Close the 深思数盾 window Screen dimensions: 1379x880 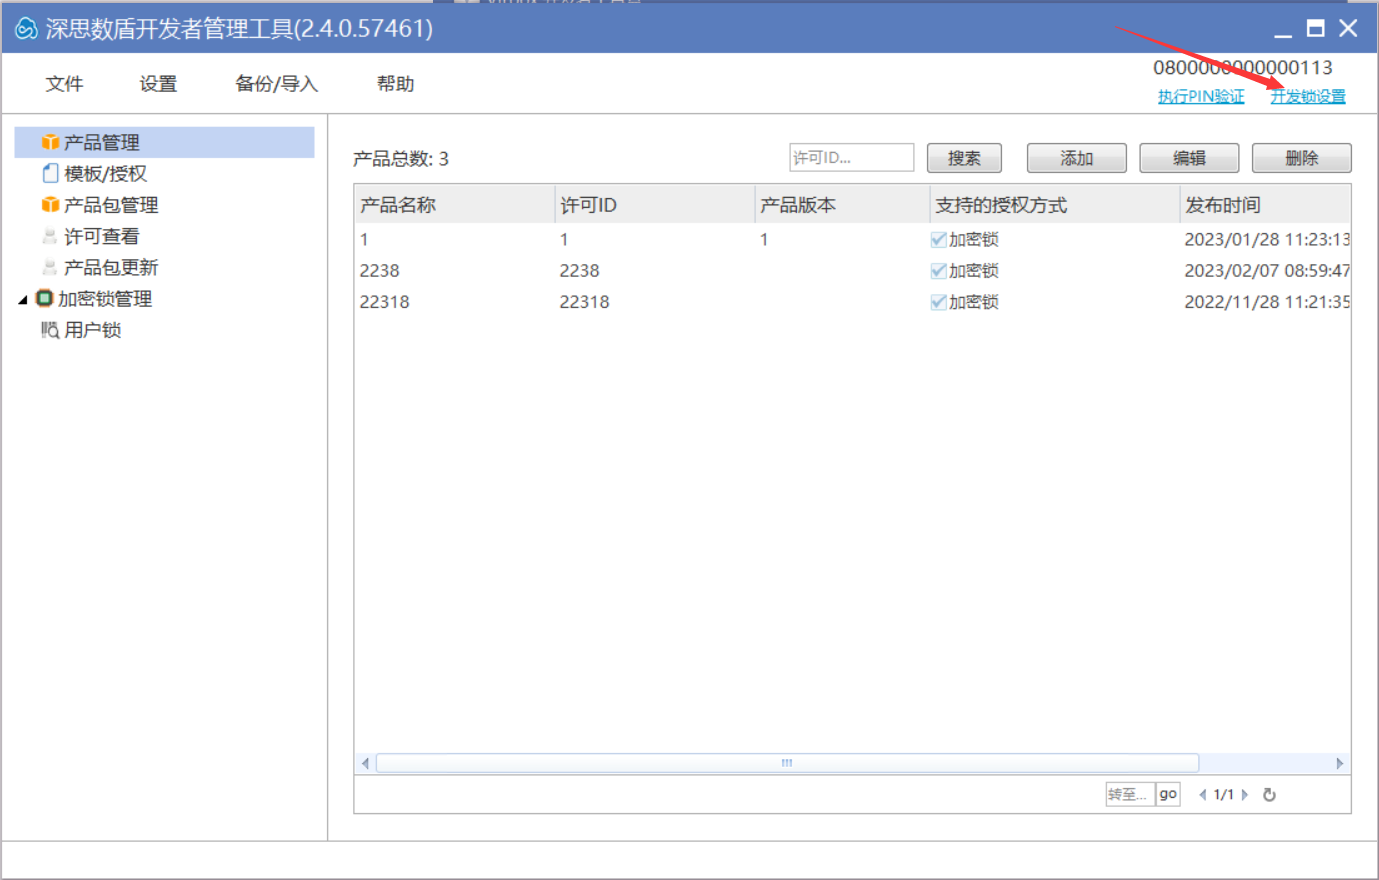1348,29
